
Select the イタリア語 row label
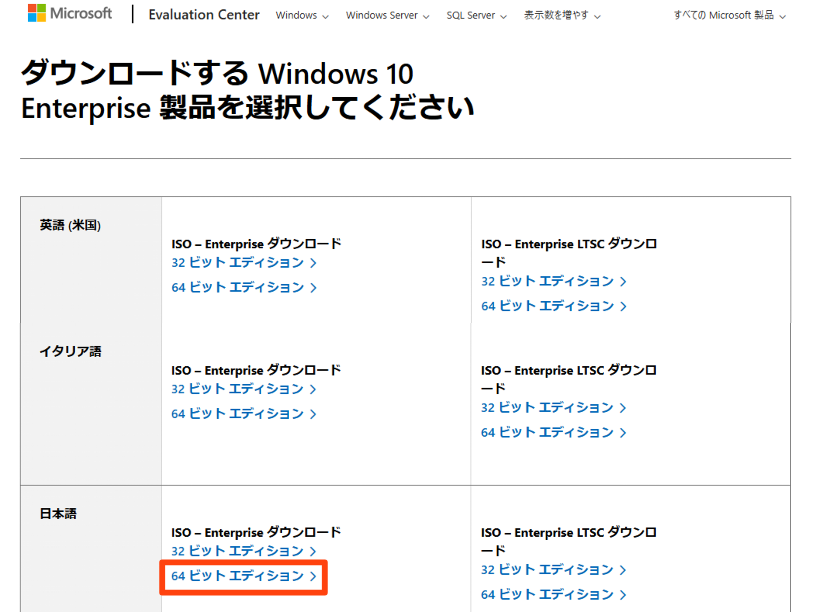[70, 352]
